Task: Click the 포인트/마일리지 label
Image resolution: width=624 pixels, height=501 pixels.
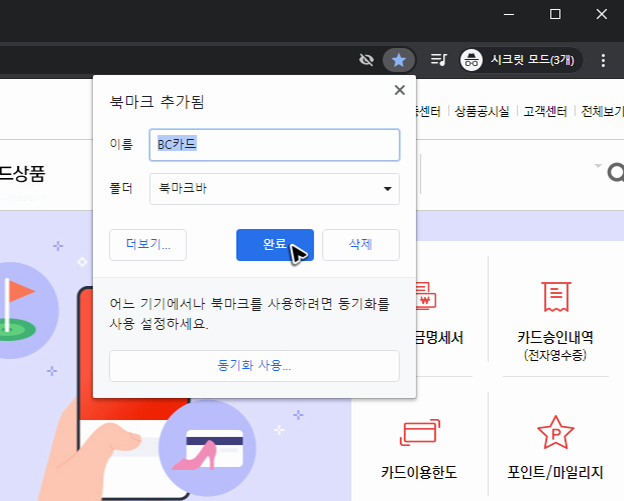Action: (x=555, y=472)
